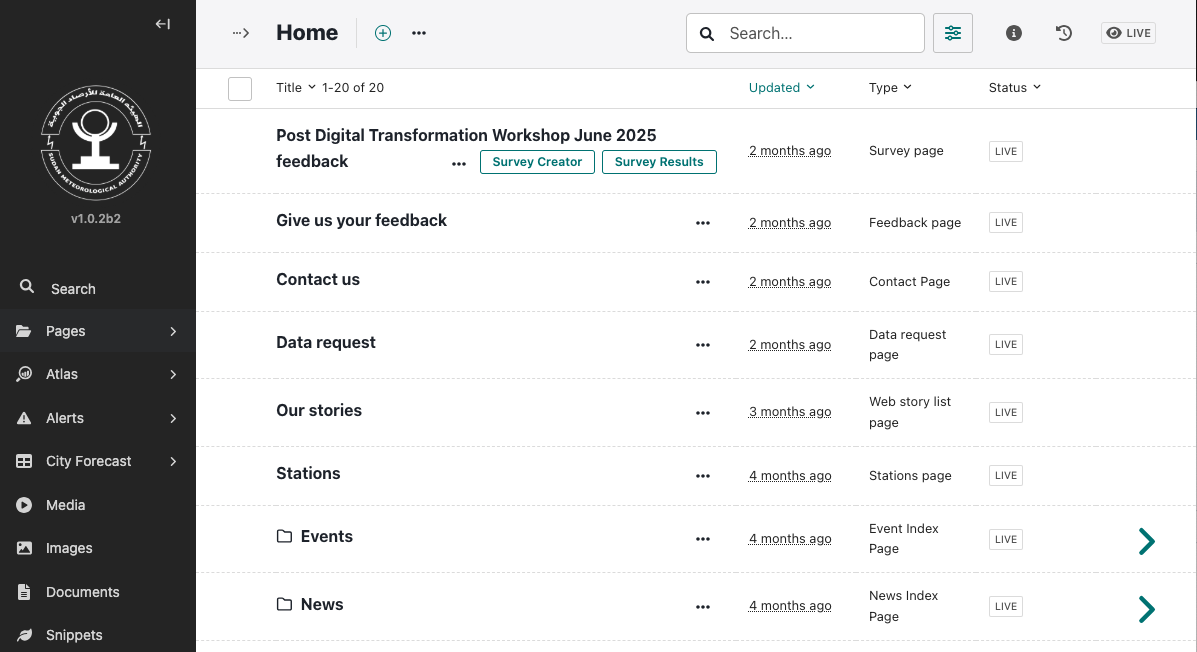
Task: Focus the Search pages input field
Action: (805, 33)
